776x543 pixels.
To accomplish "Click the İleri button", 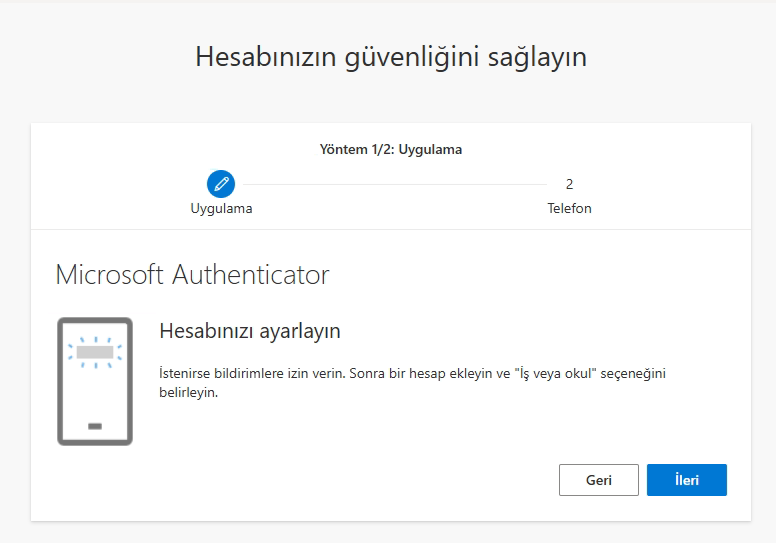I will (x=686, y=480).
